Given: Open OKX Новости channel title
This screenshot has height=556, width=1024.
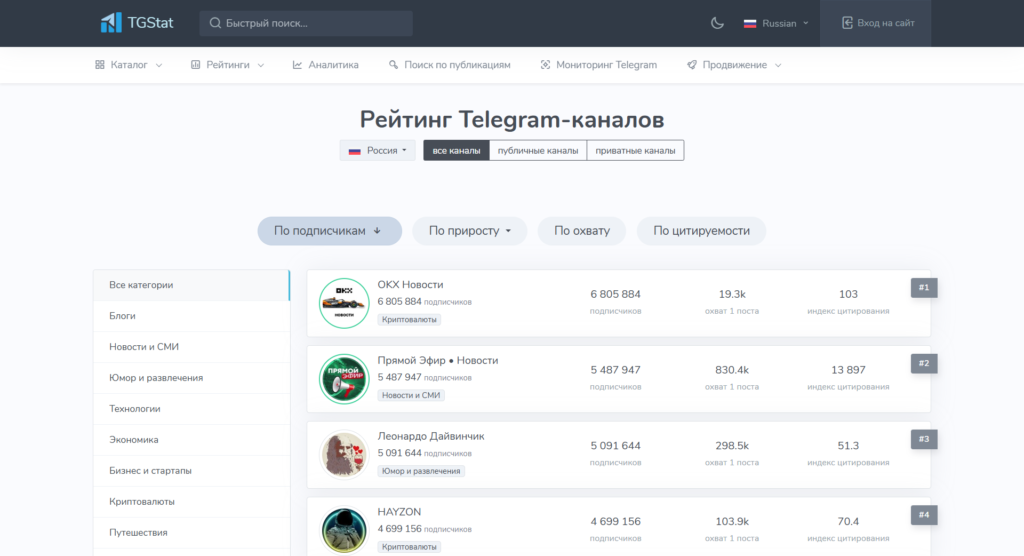Looking at the screenshot, I should click(x=410, y=285).
